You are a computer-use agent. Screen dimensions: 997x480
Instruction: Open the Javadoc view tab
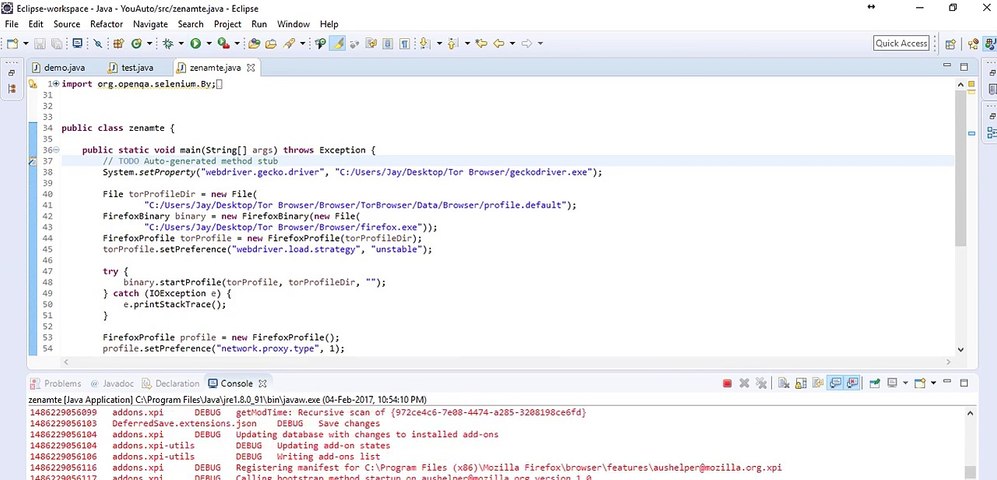click(x=113, y=383)
